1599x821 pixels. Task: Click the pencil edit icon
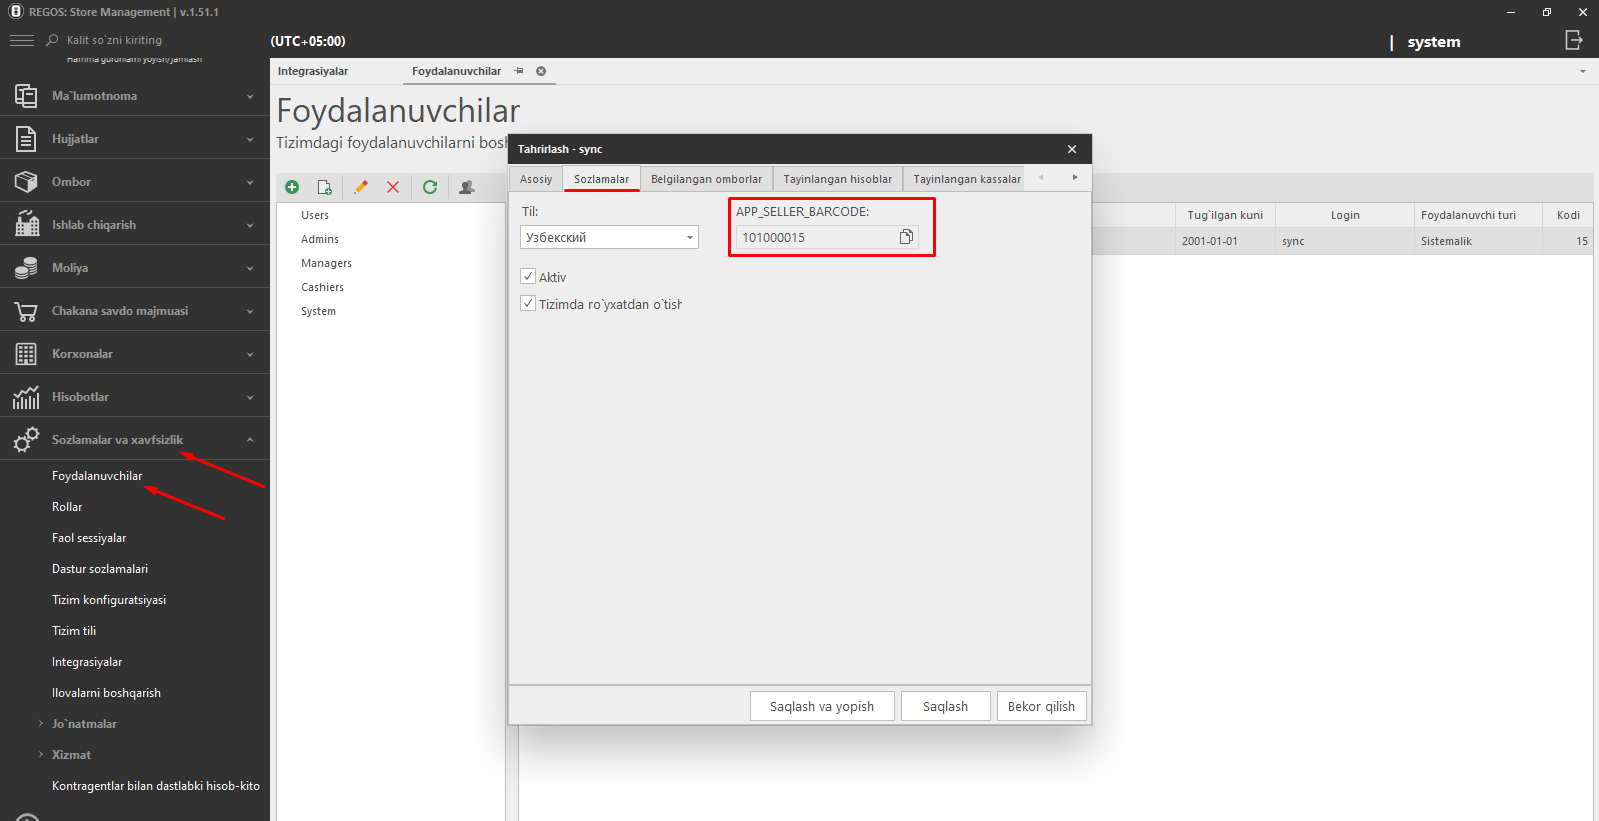click(x=361, y=187)
